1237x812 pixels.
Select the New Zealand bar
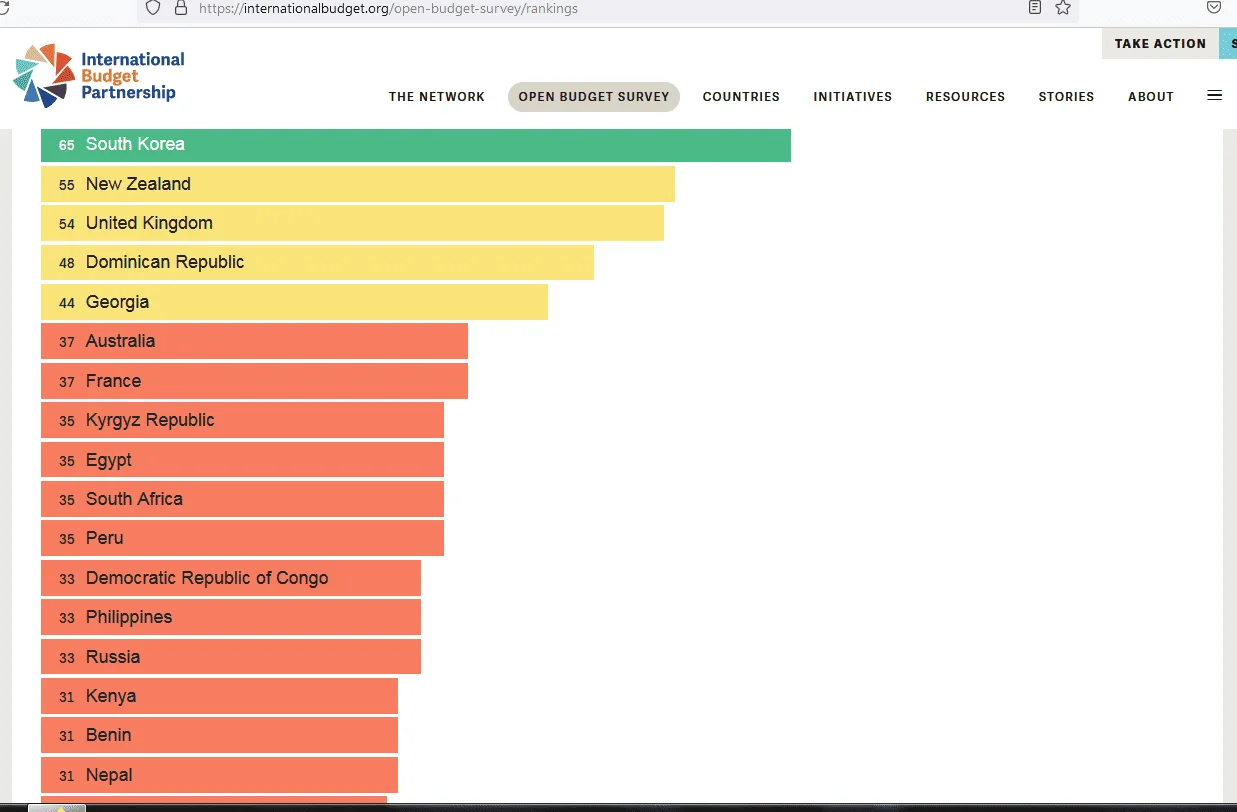coord(358,184)
